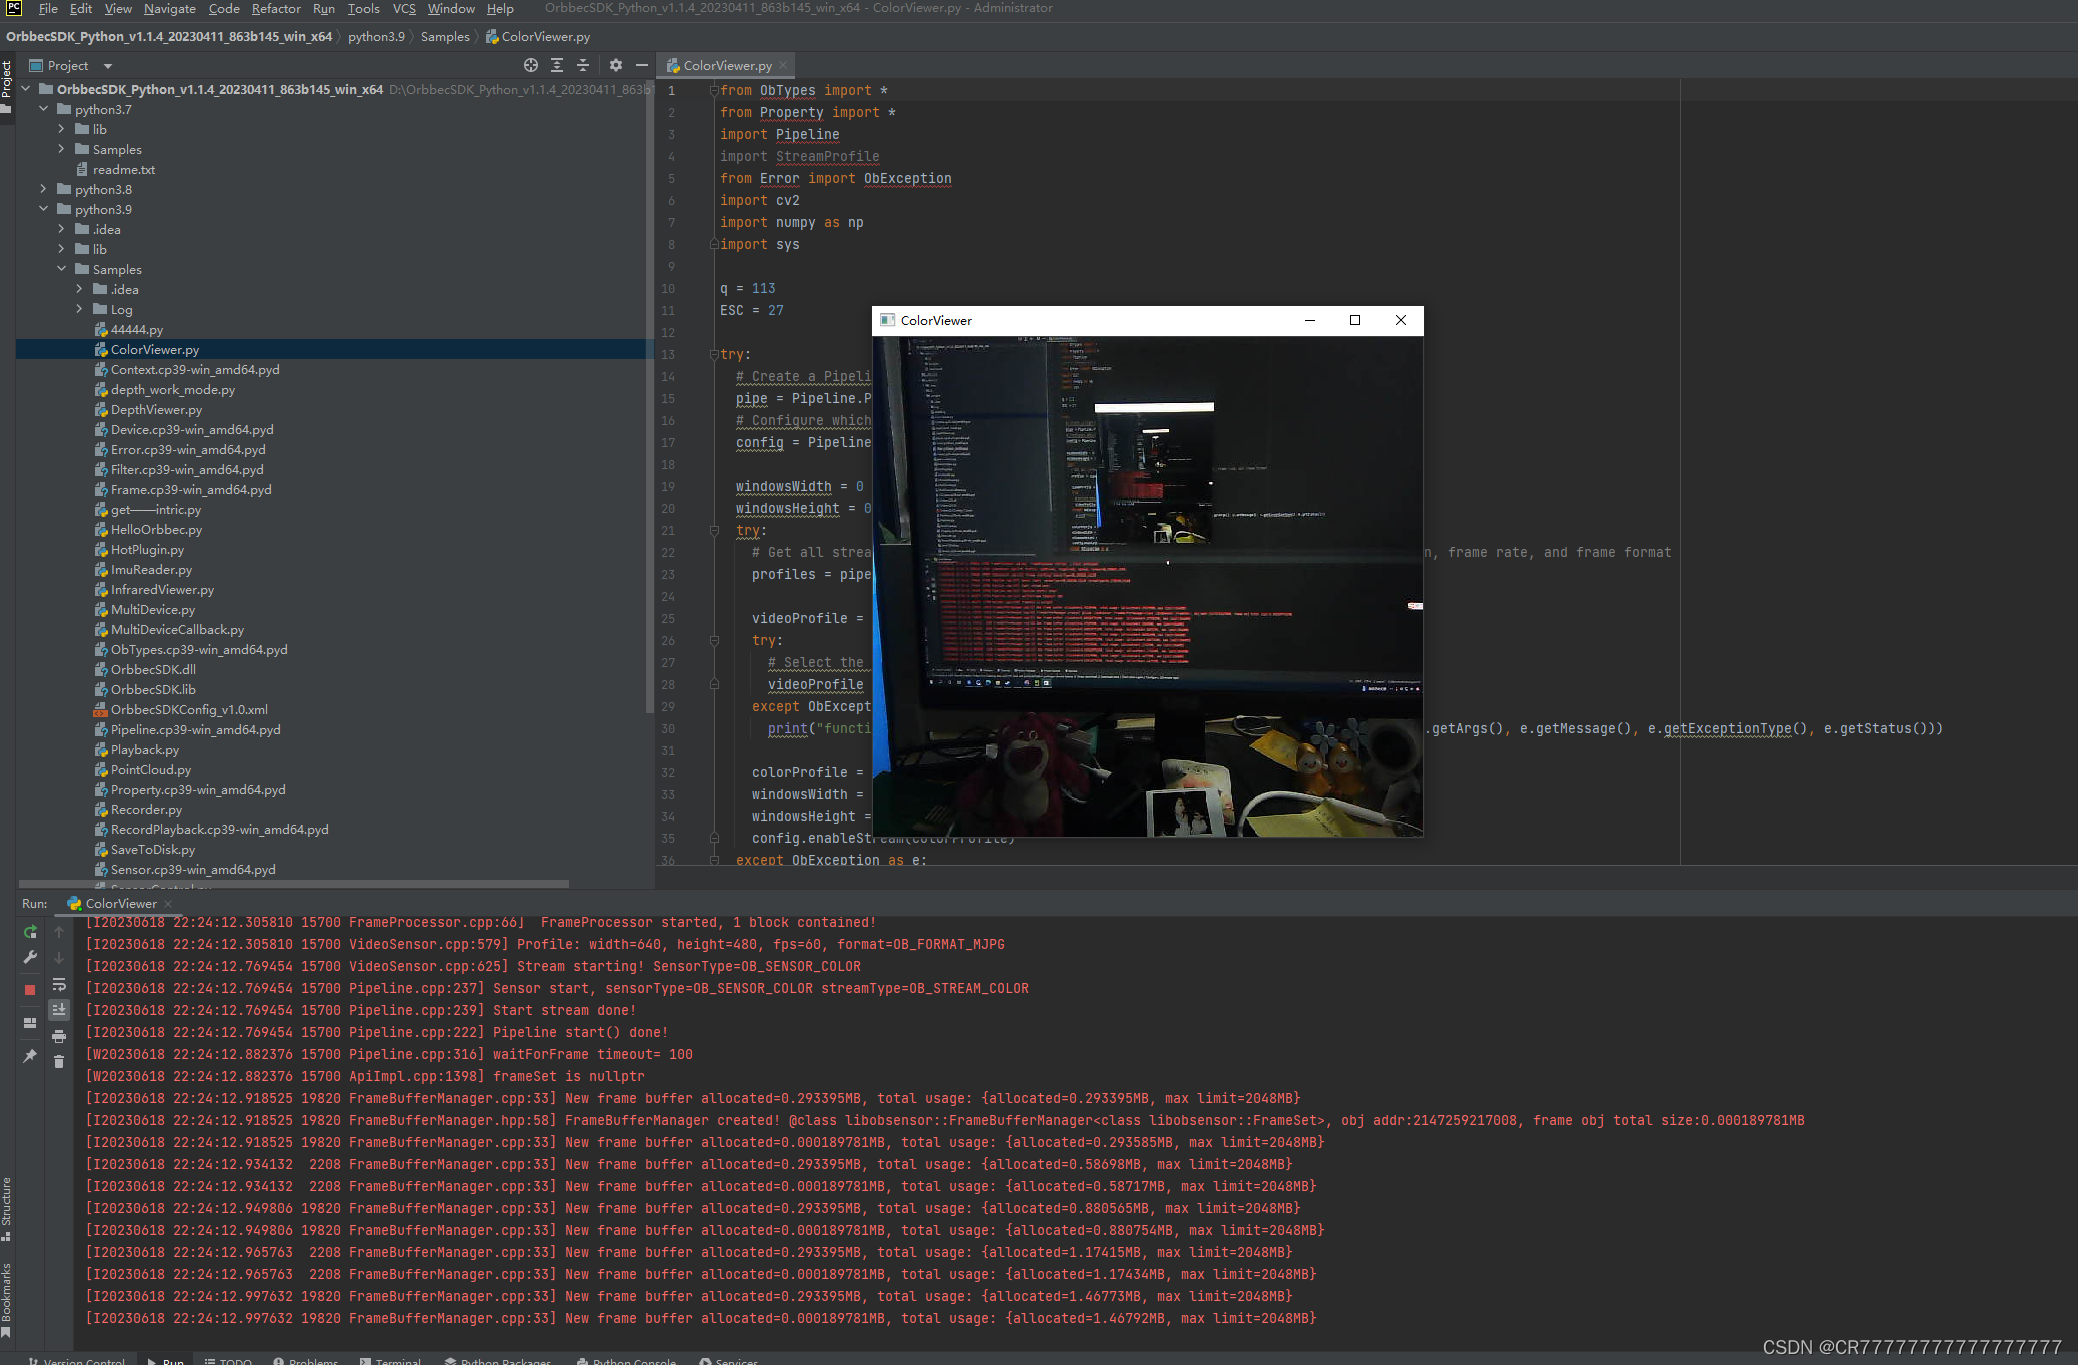The image size is (2078, 1365).
Task: Click the Rerun ColorViewer icon
Action: point(30,932)
